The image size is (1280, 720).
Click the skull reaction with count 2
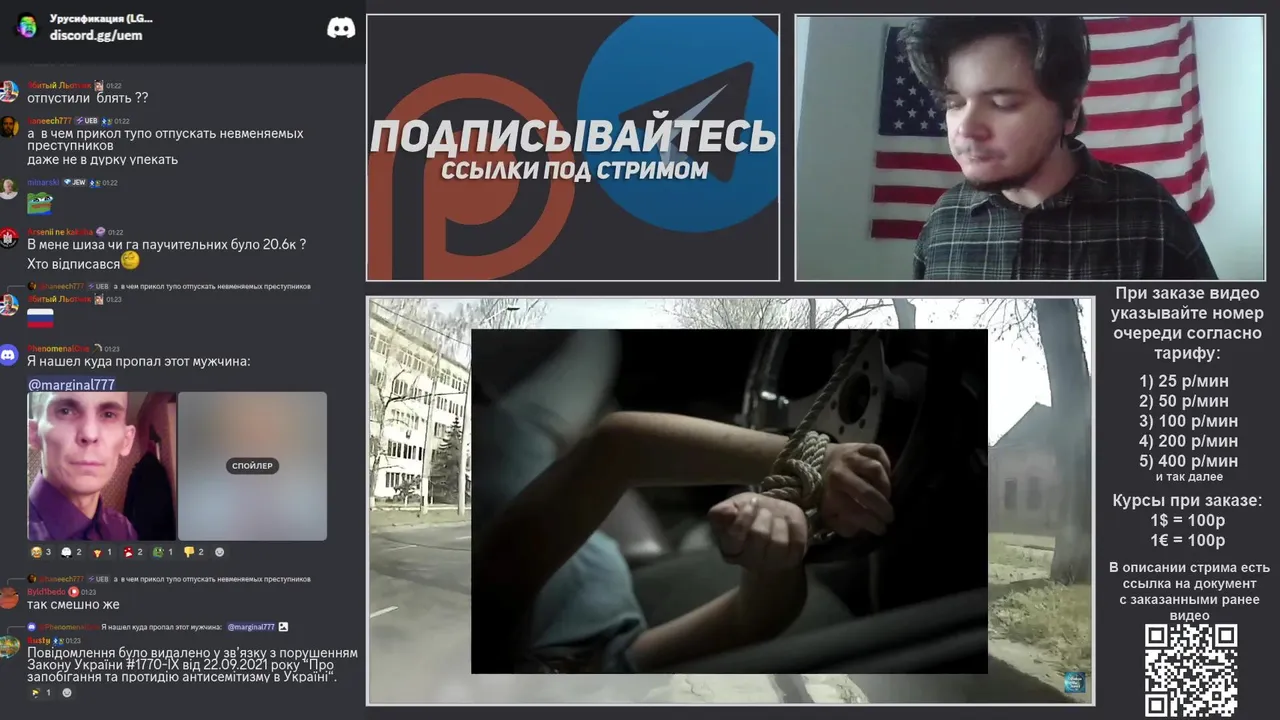(71, 552)
